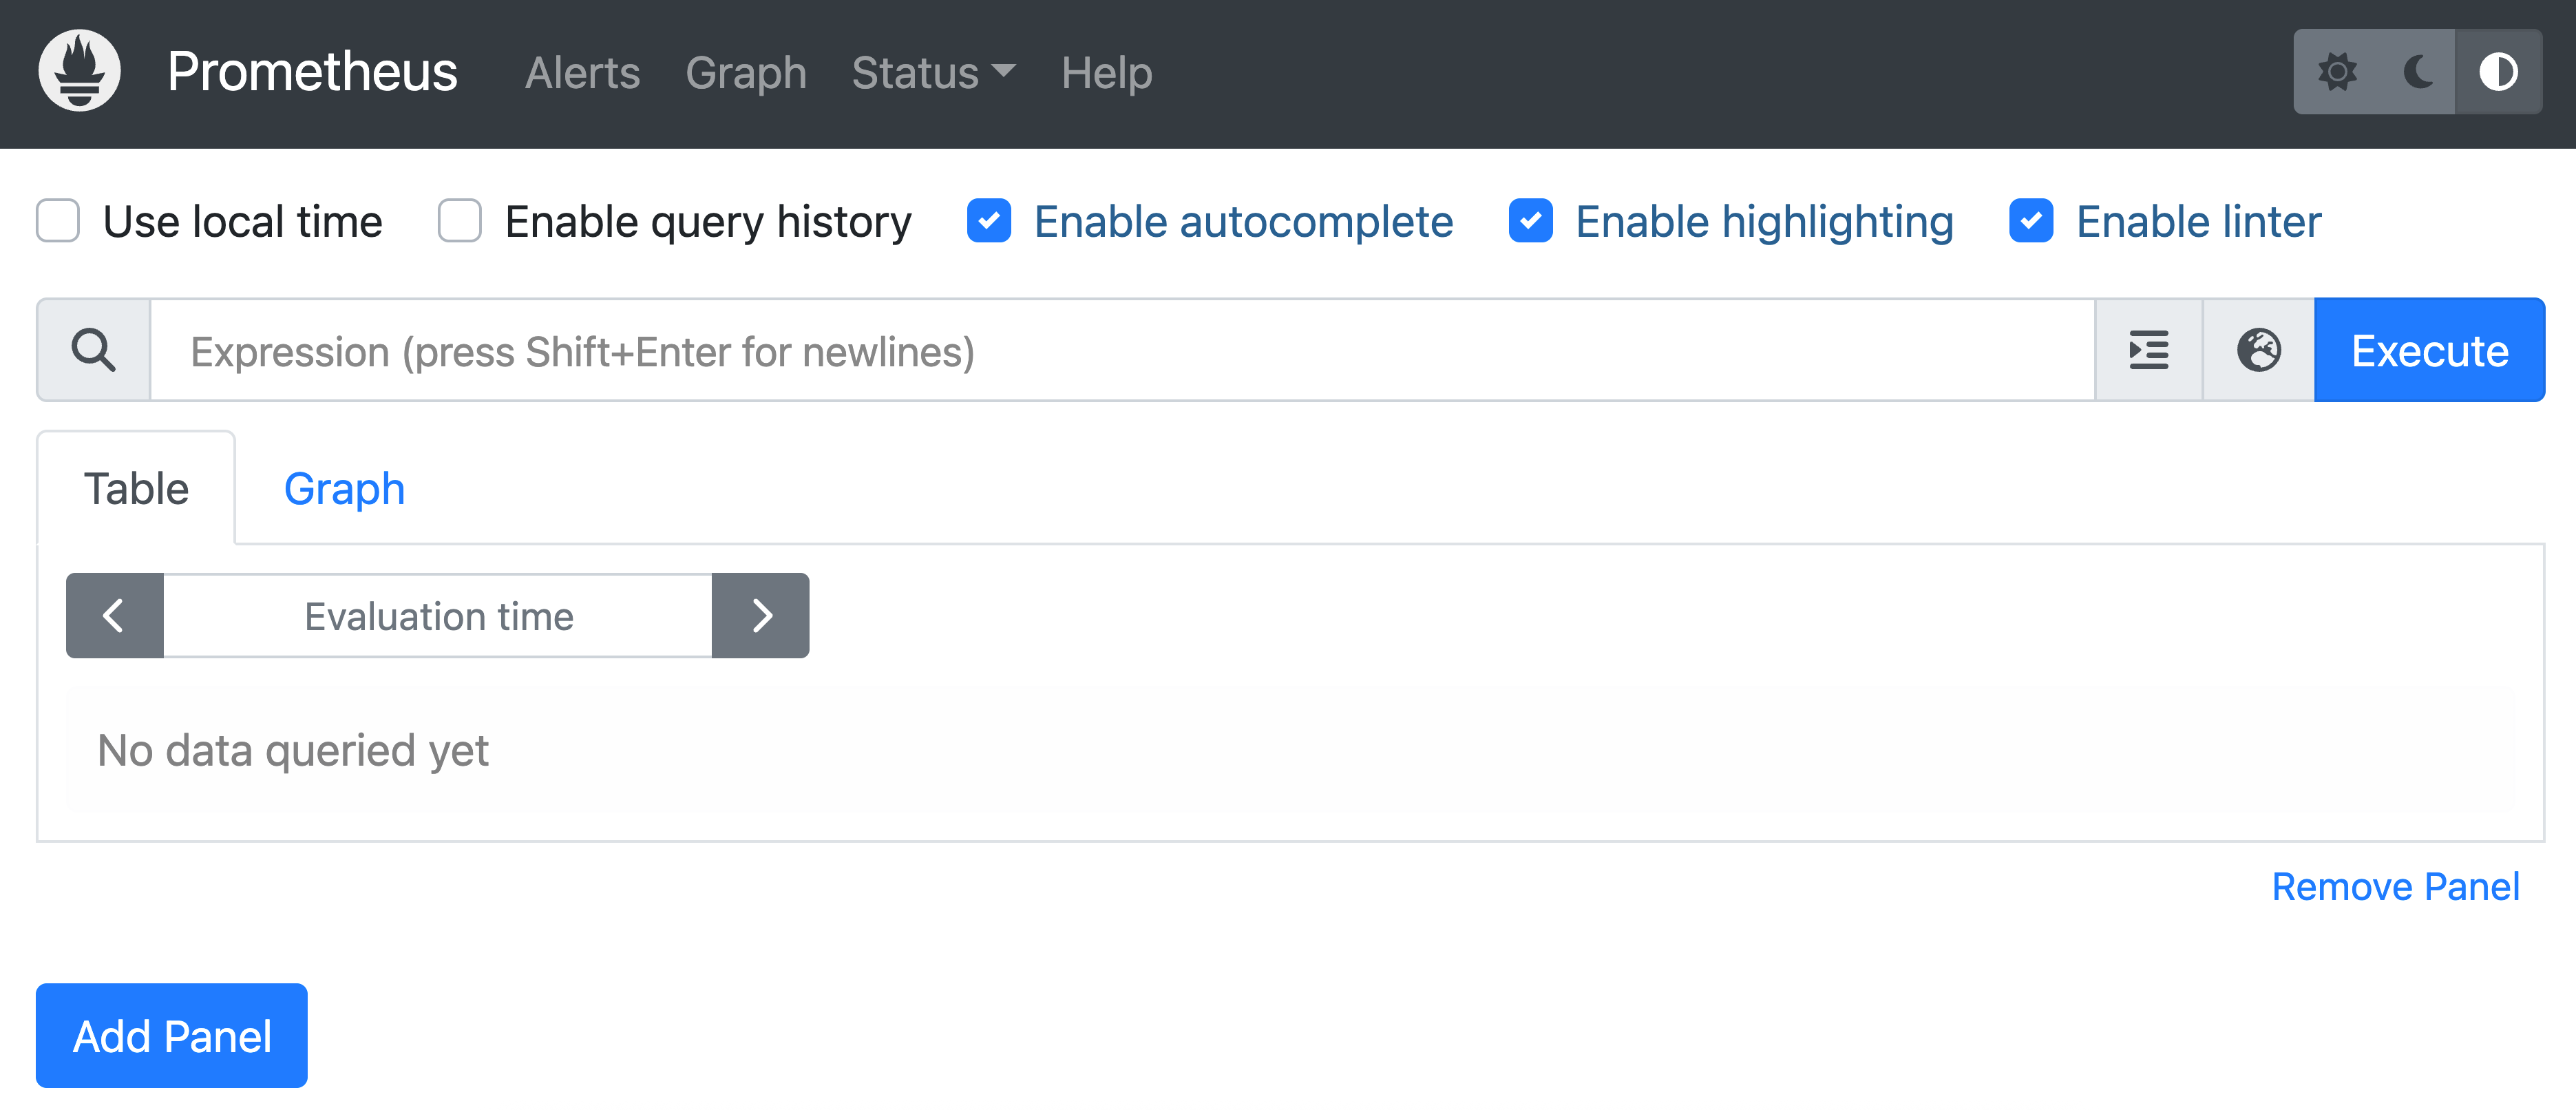Image resolution: width=2576 pixels, height=1110 pixels.
Task: Check Enable query history
Action: (460, 221)
